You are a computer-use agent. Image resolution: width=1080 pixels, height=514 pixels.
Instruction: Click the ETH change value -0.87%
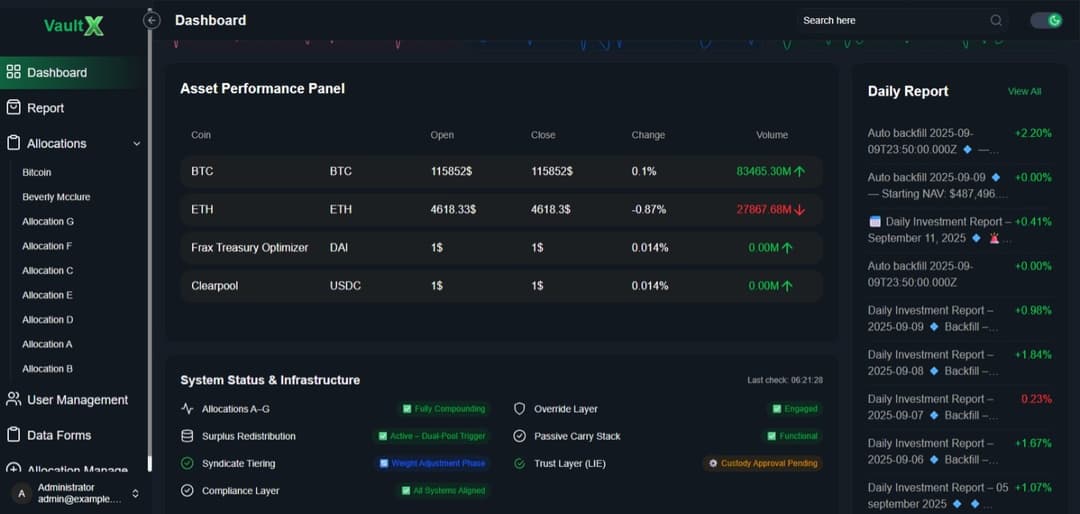coord(649,209)
